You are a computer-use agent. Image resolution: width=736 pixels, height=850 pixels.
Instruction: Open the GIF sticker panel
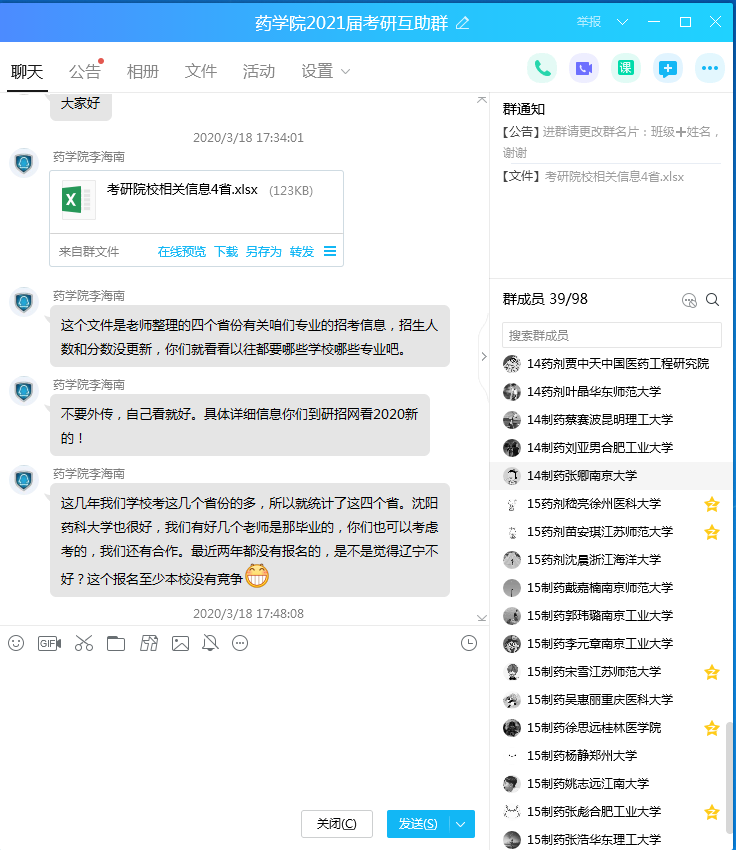(x=49, y=643)
